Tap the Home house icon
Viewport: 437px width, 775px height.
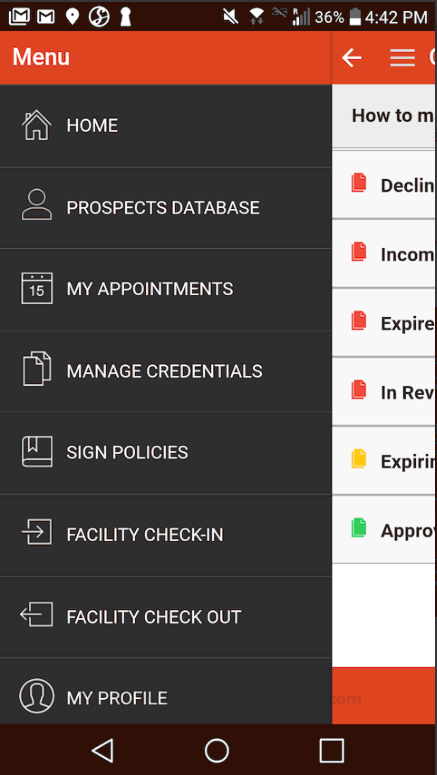tap(37, 125)
